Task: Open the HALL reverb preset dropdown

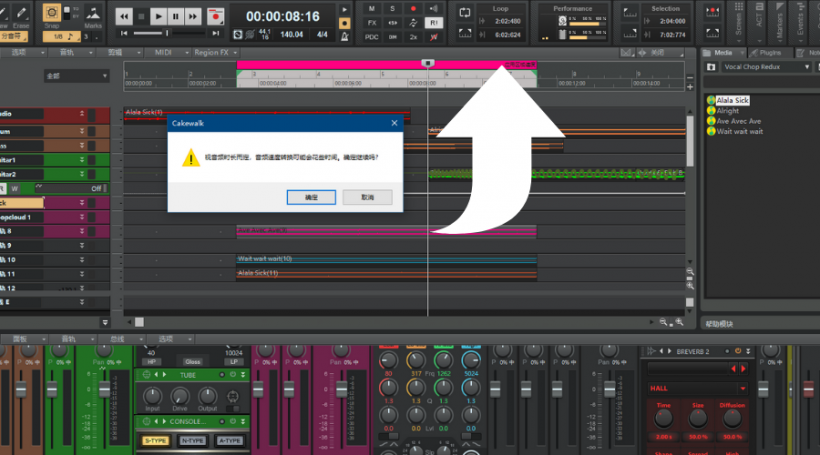Action: click(697, 389)
